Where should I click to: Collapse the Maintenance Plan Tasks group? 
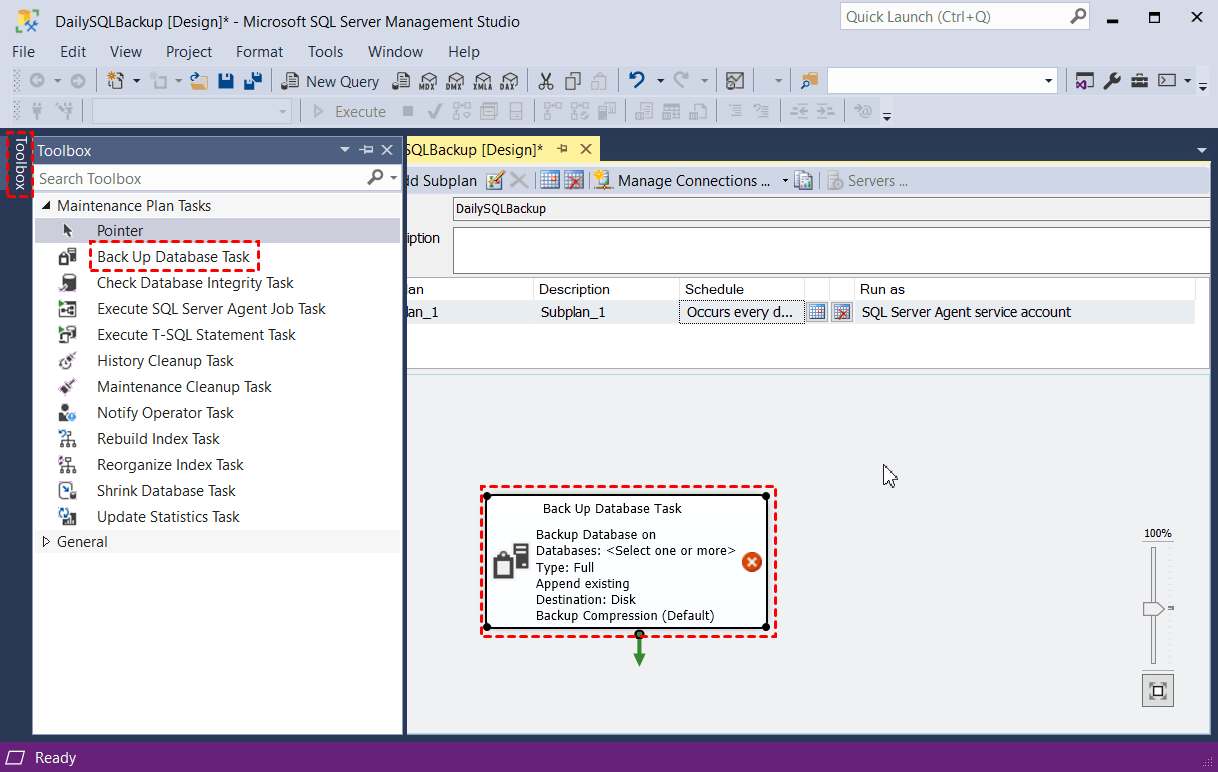pos(46,206)
